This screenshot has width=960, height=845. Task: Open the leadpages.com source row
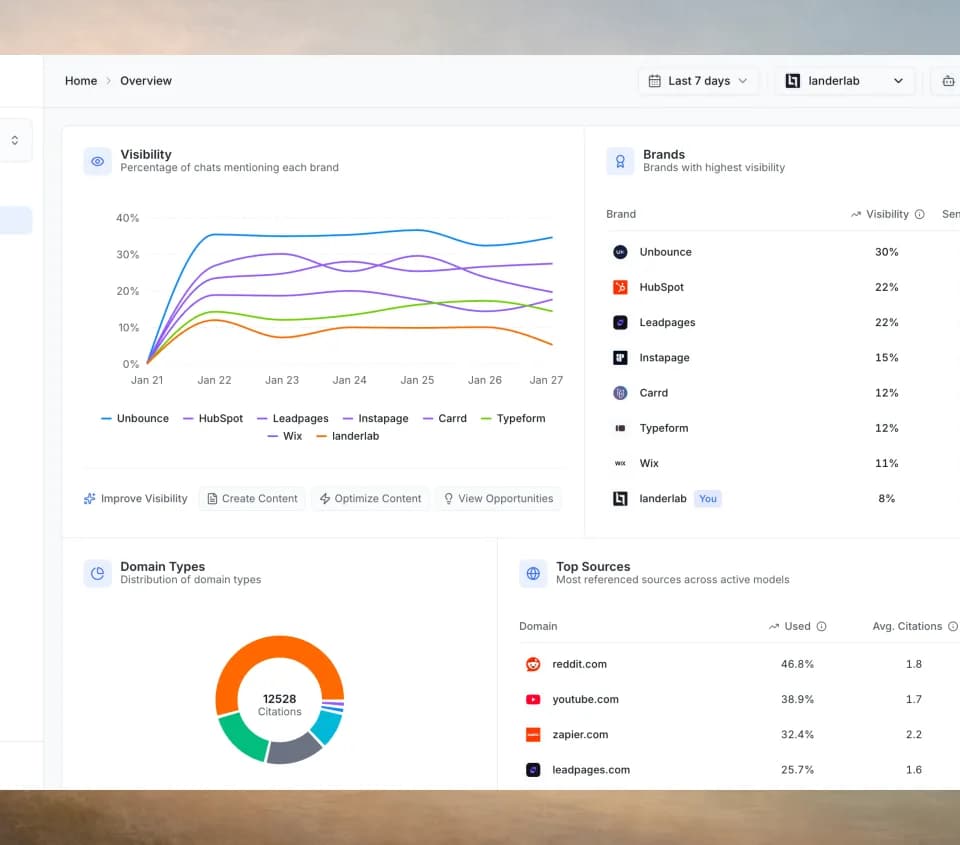click(x=739, y=770)
